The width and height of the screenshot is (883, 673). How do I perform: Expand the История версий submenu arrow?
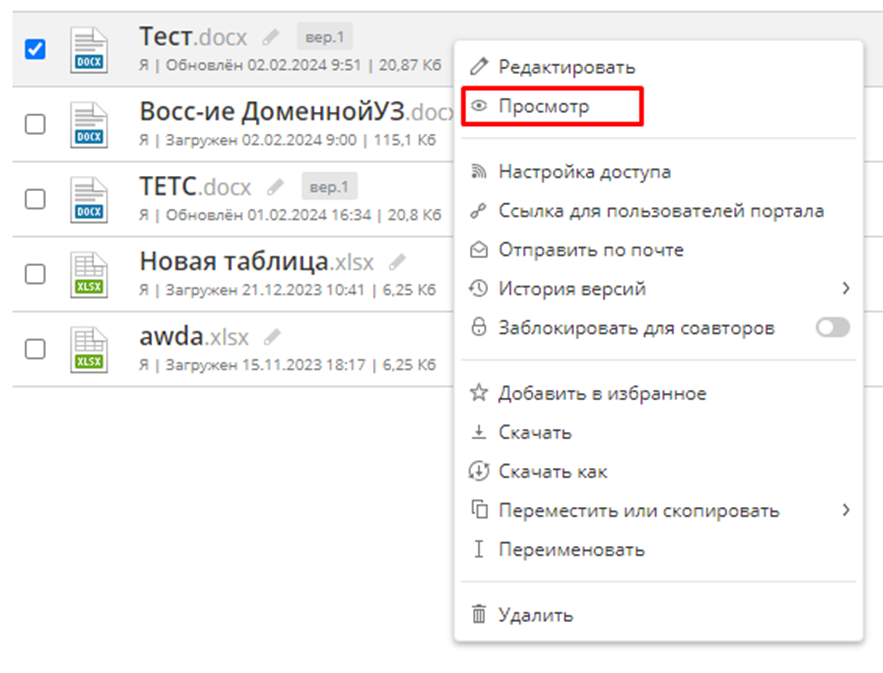tap(845, 289)
